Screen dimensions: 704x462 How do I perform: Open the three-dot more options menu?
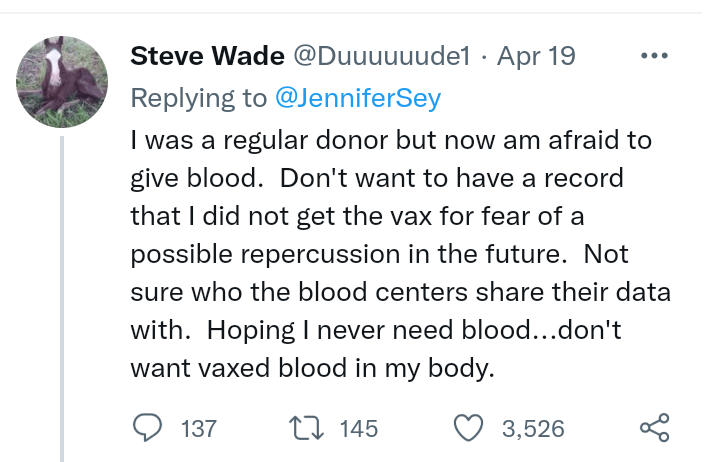pos(652,56)
